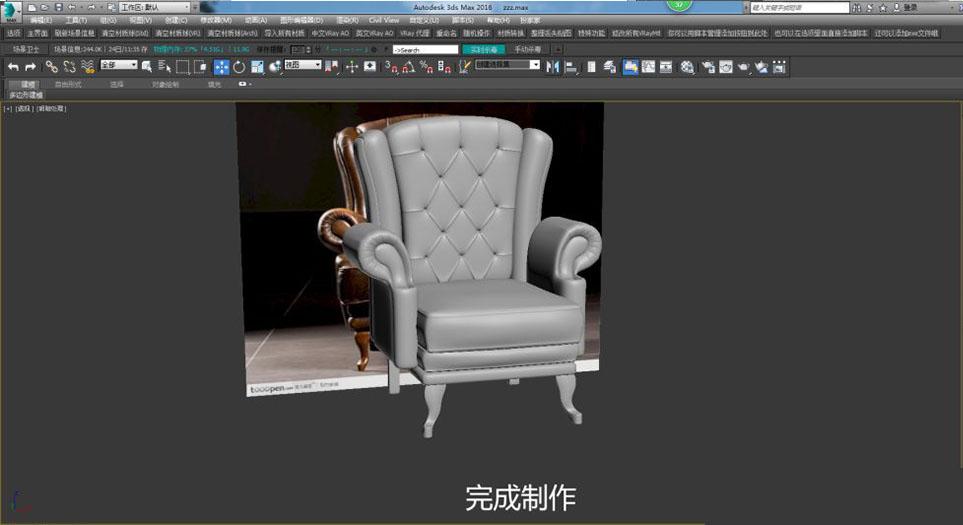Viewport: 963px width, 525px height.
Task: Open the A360 gallery icon
Action: click(779, 67)
